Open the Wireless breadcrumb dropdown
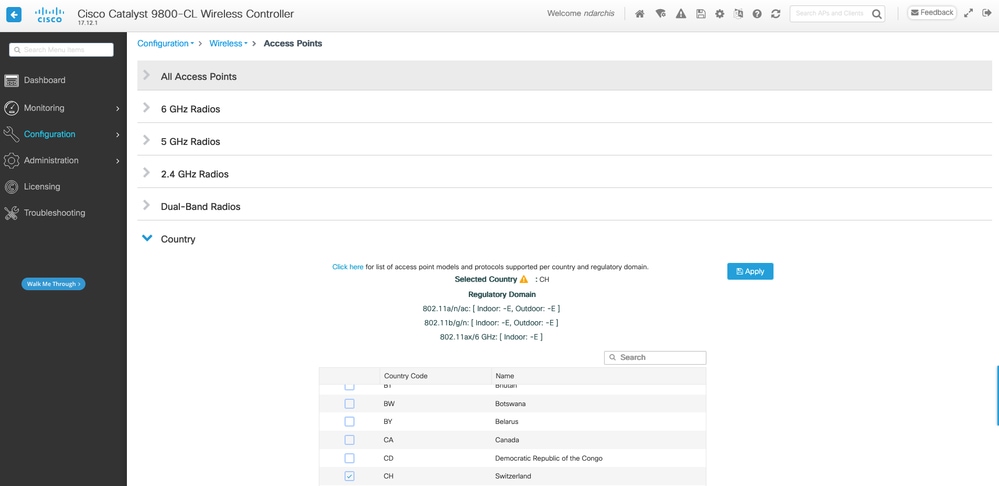 tap(228, 43)
